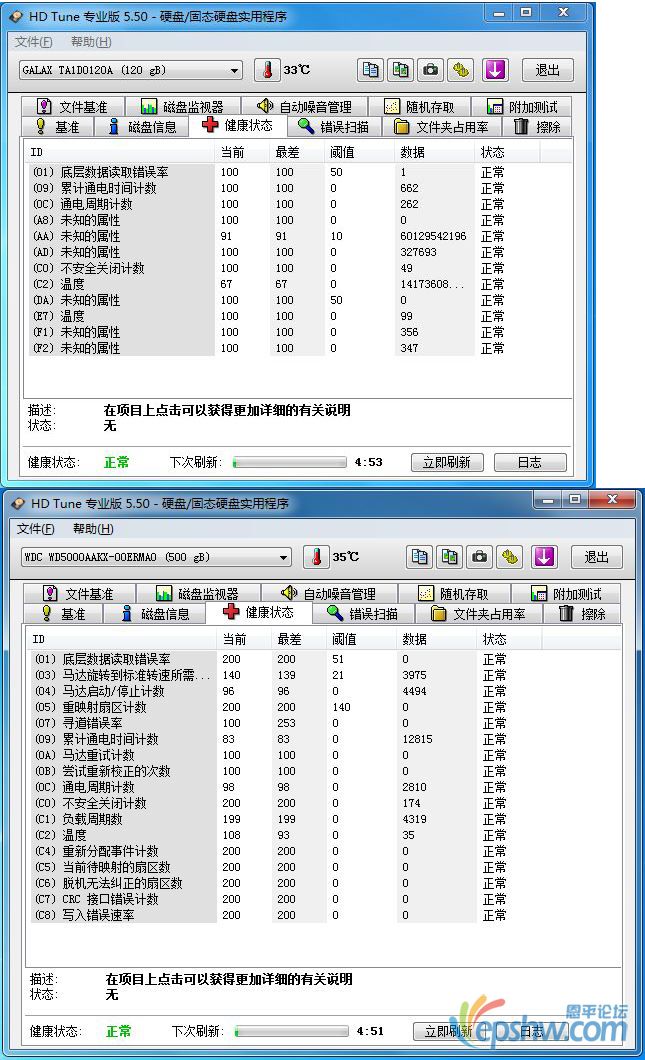Switch to 文件基准 tab in GALAX window

tap(73, 107)
